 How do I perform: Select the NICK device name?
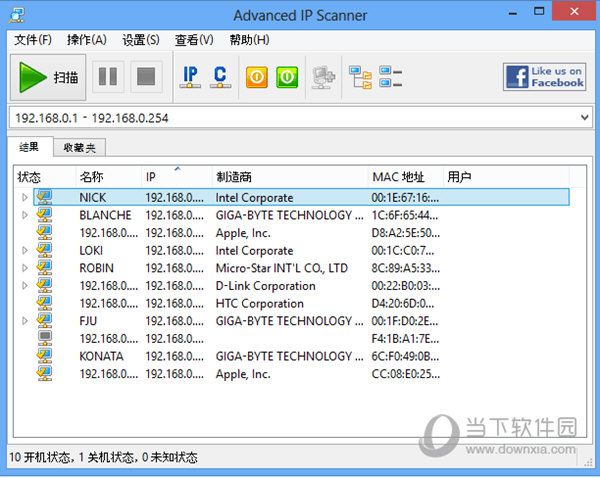click(x=93, y=197)
